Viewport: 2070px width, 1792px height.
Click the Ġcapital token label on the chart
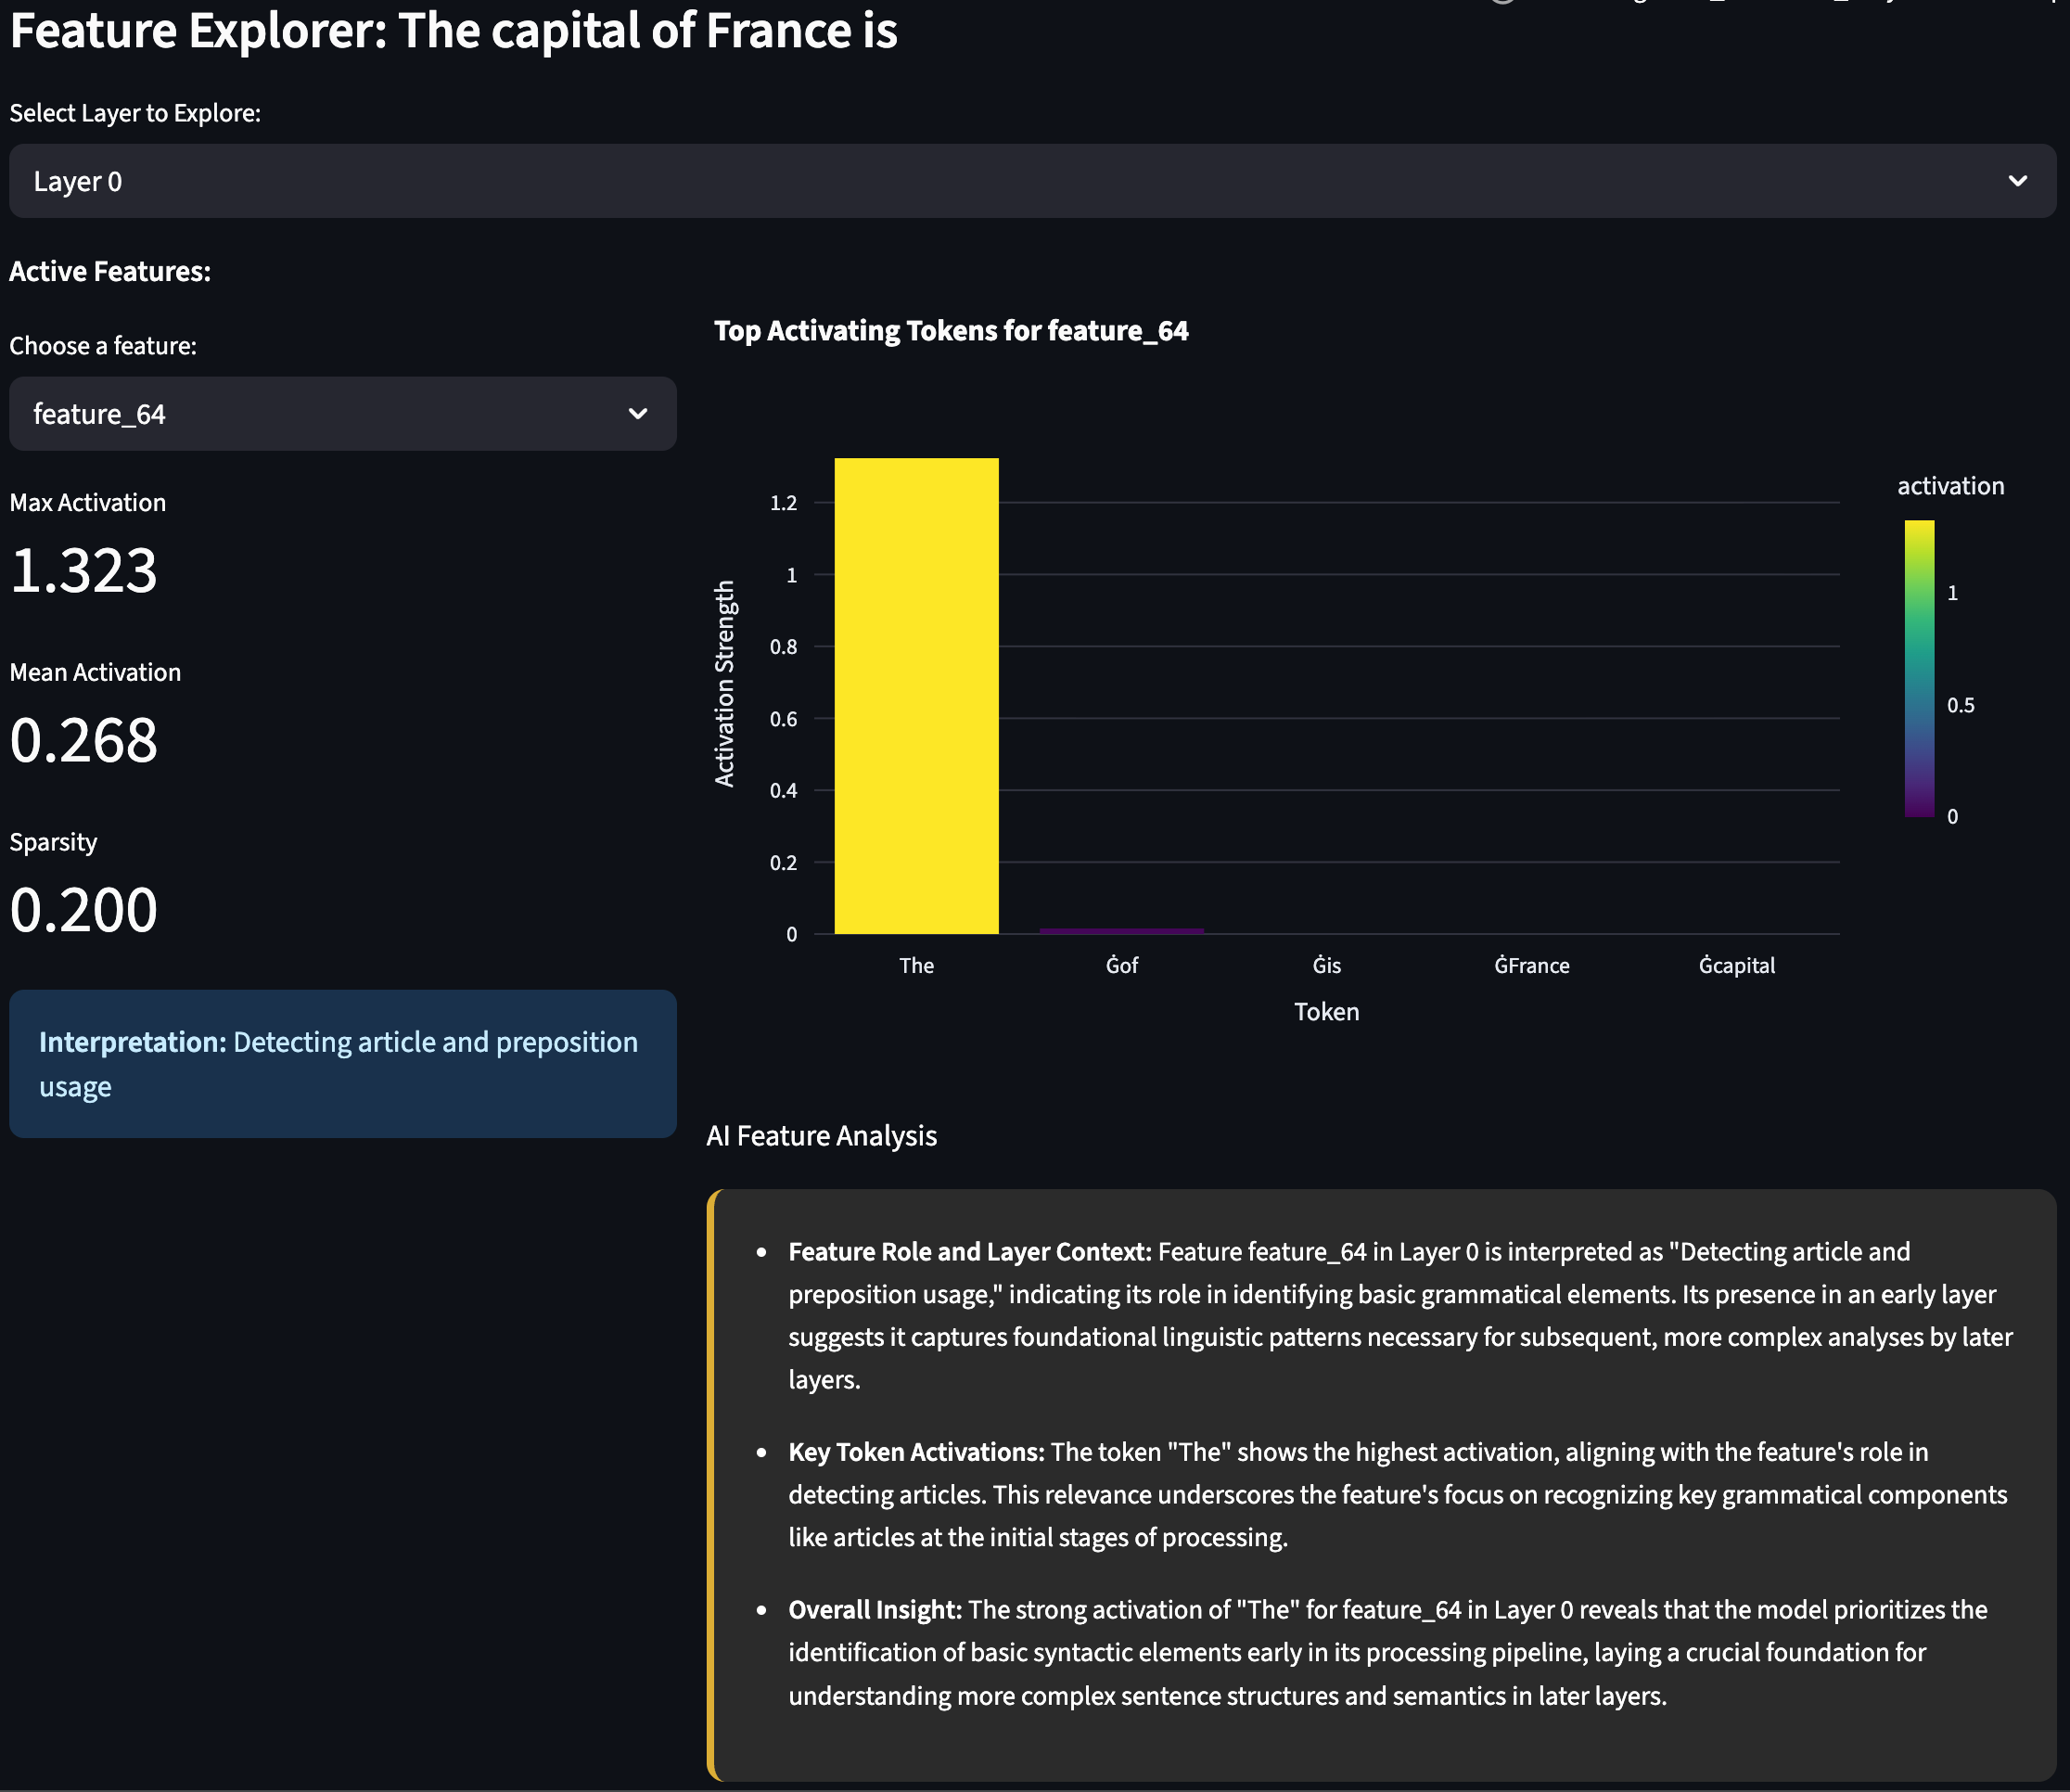[x=1736, y=966]
